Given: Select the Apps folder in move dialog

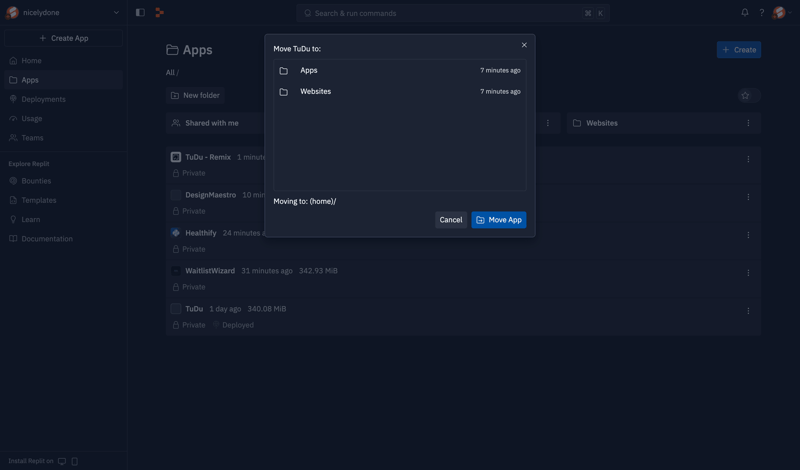Looking at the screenshot, I should (399, 70).
